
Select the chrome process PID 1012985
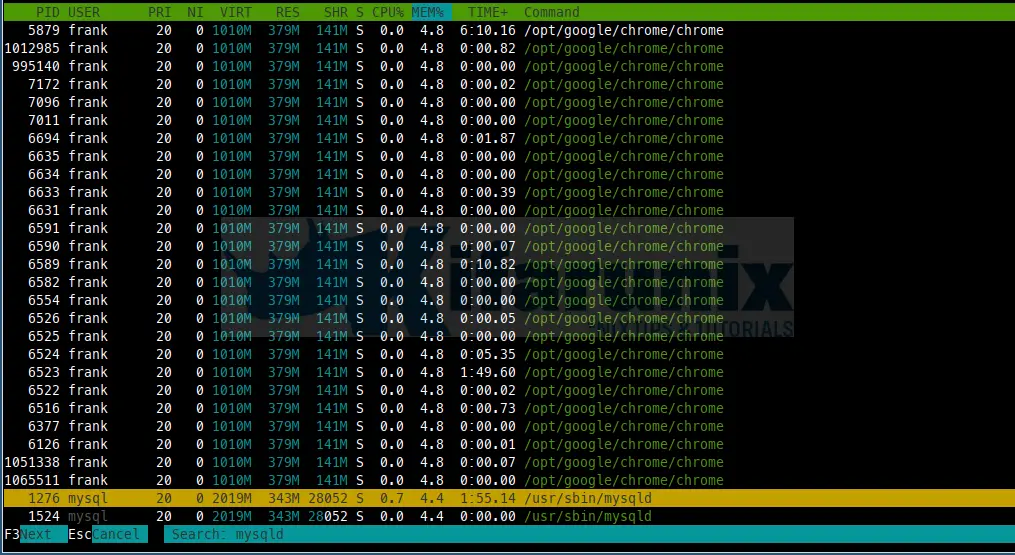(x=509, y=49)
